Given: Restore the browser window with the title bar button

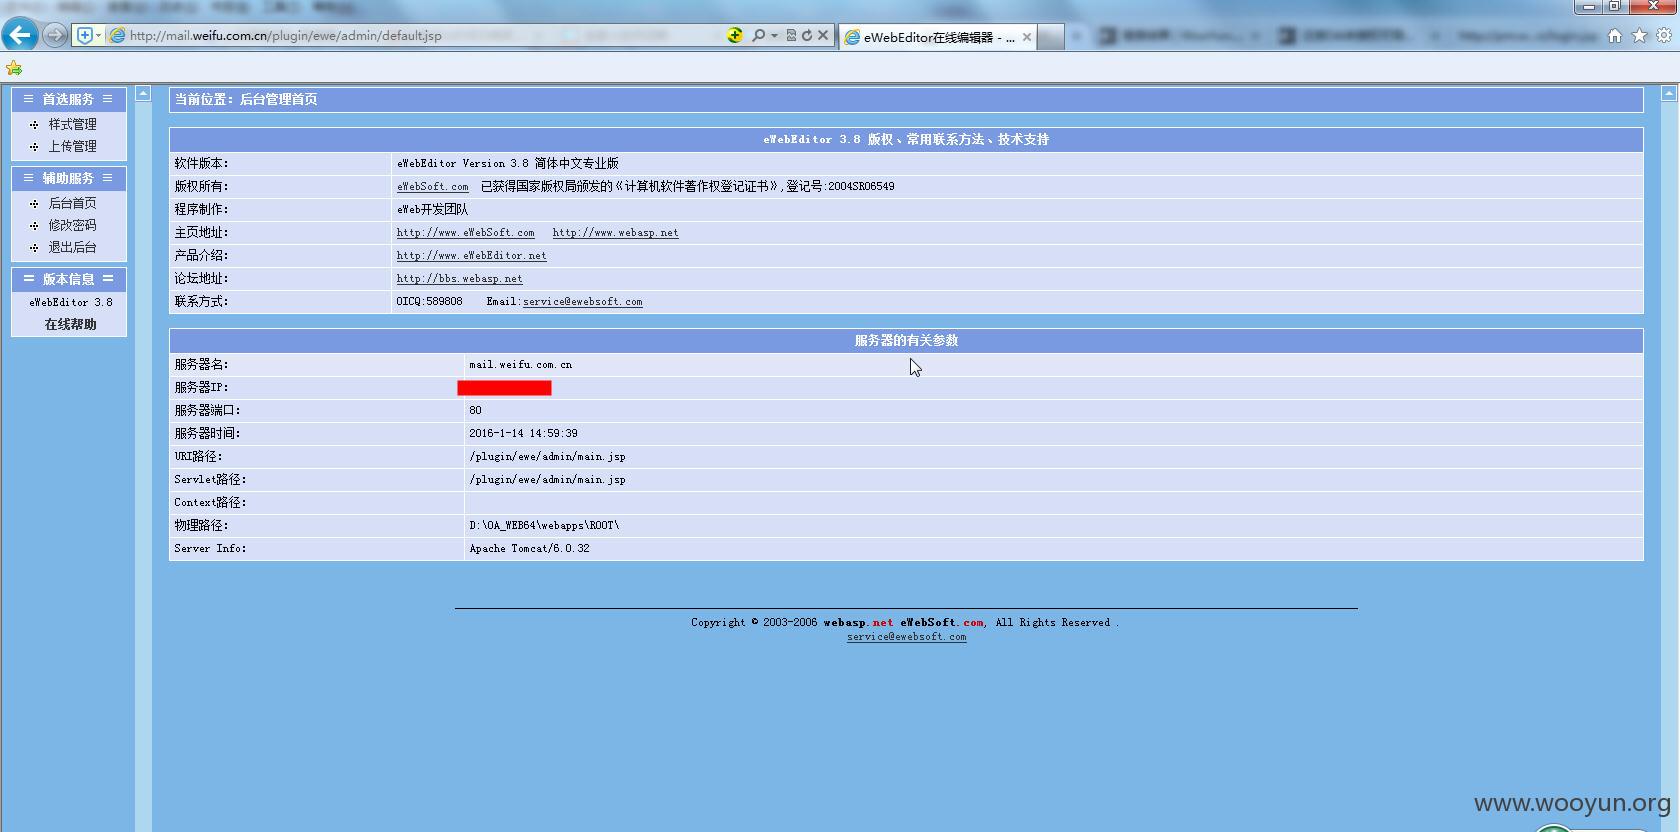Looking at the screenshot, I should [1613, 6].
